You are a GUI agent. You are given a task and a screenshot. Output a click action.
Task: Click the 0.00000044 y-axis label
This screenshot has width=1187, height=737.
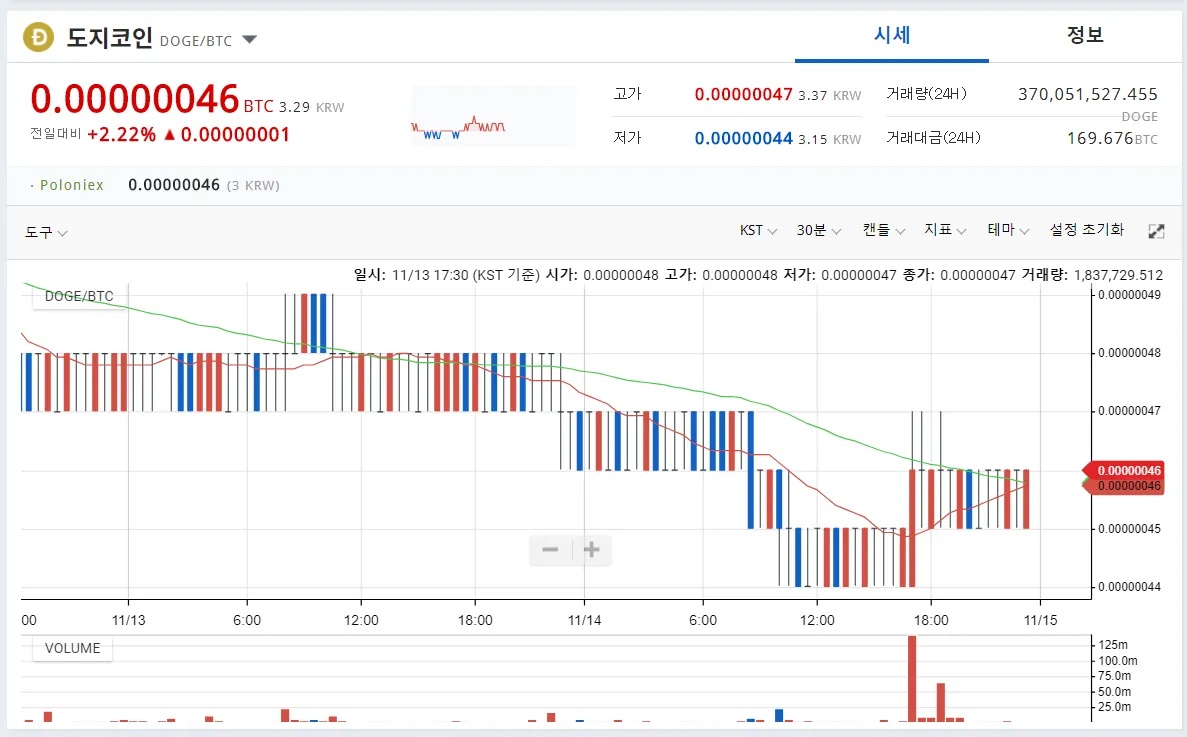[x=1129, y=587]
